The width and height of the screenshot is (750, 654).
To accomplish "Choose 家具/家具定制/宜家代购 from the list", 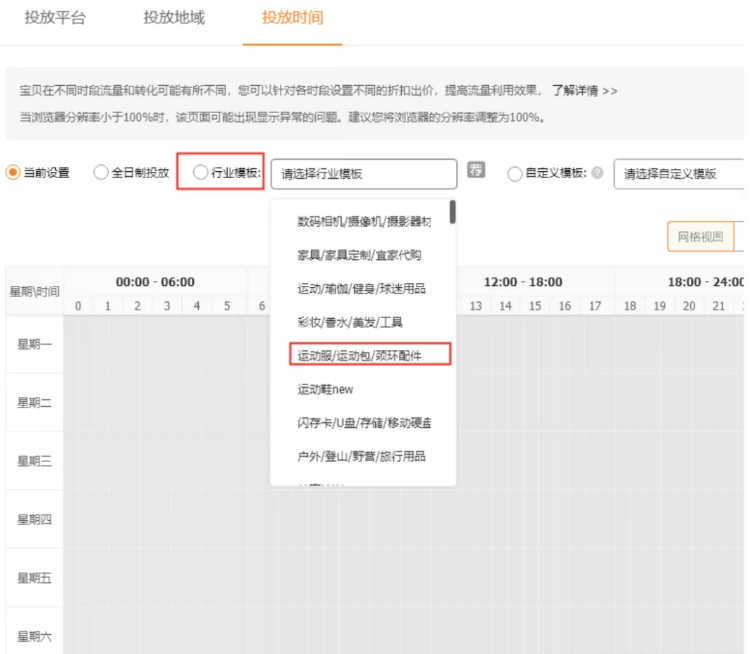I will point(359,255).
